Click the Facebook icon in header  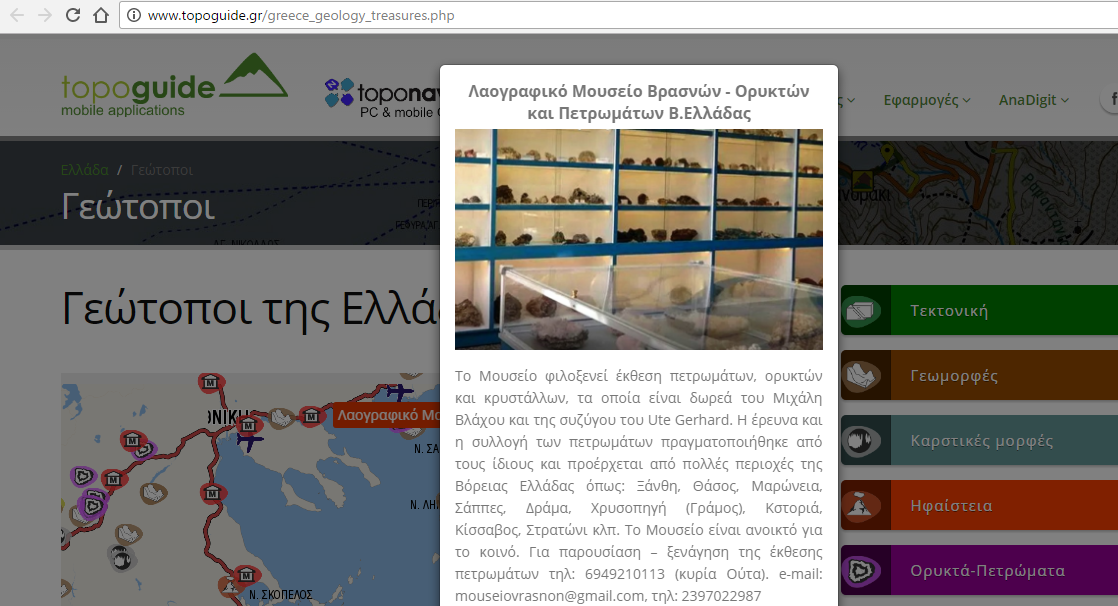[x=1110, y=100]
